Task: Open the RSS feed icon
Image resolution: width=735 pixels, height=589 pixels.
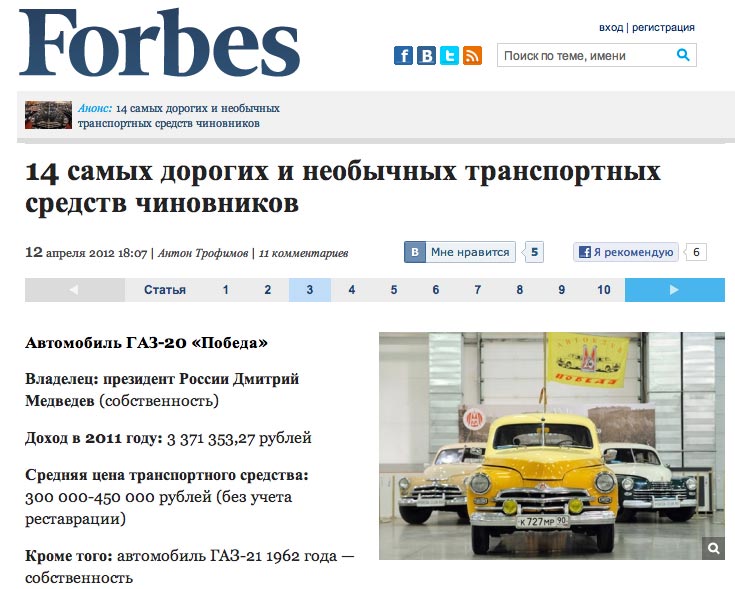Action: point(472,56)
